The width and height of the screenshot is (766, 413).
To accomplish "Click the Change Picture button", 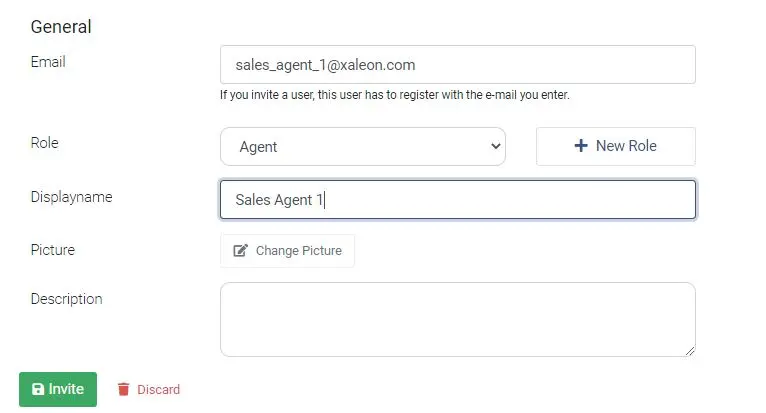I will click(287, 251).
